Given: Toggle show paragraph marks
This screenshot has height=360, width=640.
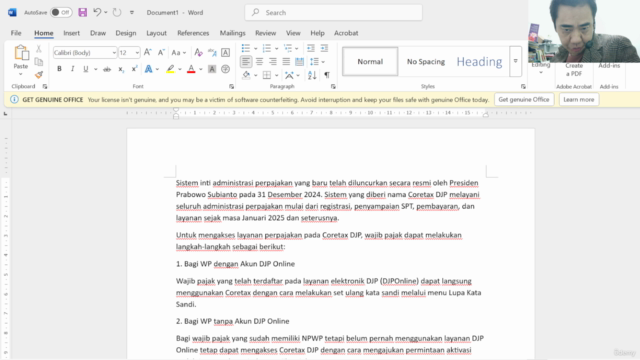Looking at the screenshot, I should pyautogui.click(x=327, y=75).
